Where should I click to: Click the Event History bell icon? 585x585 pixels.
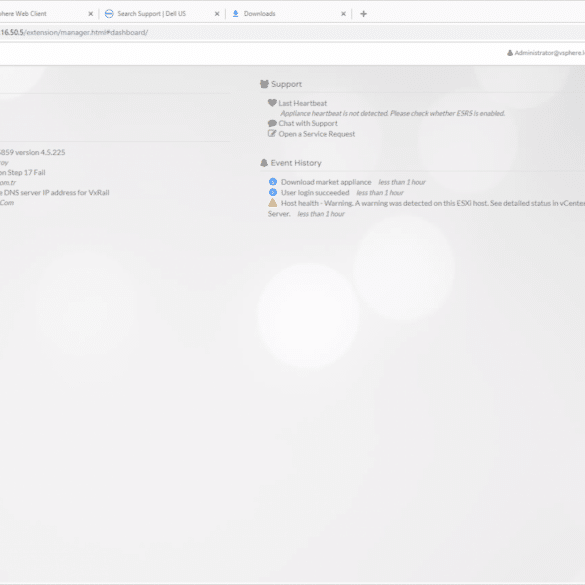click(x=264, y=163)
